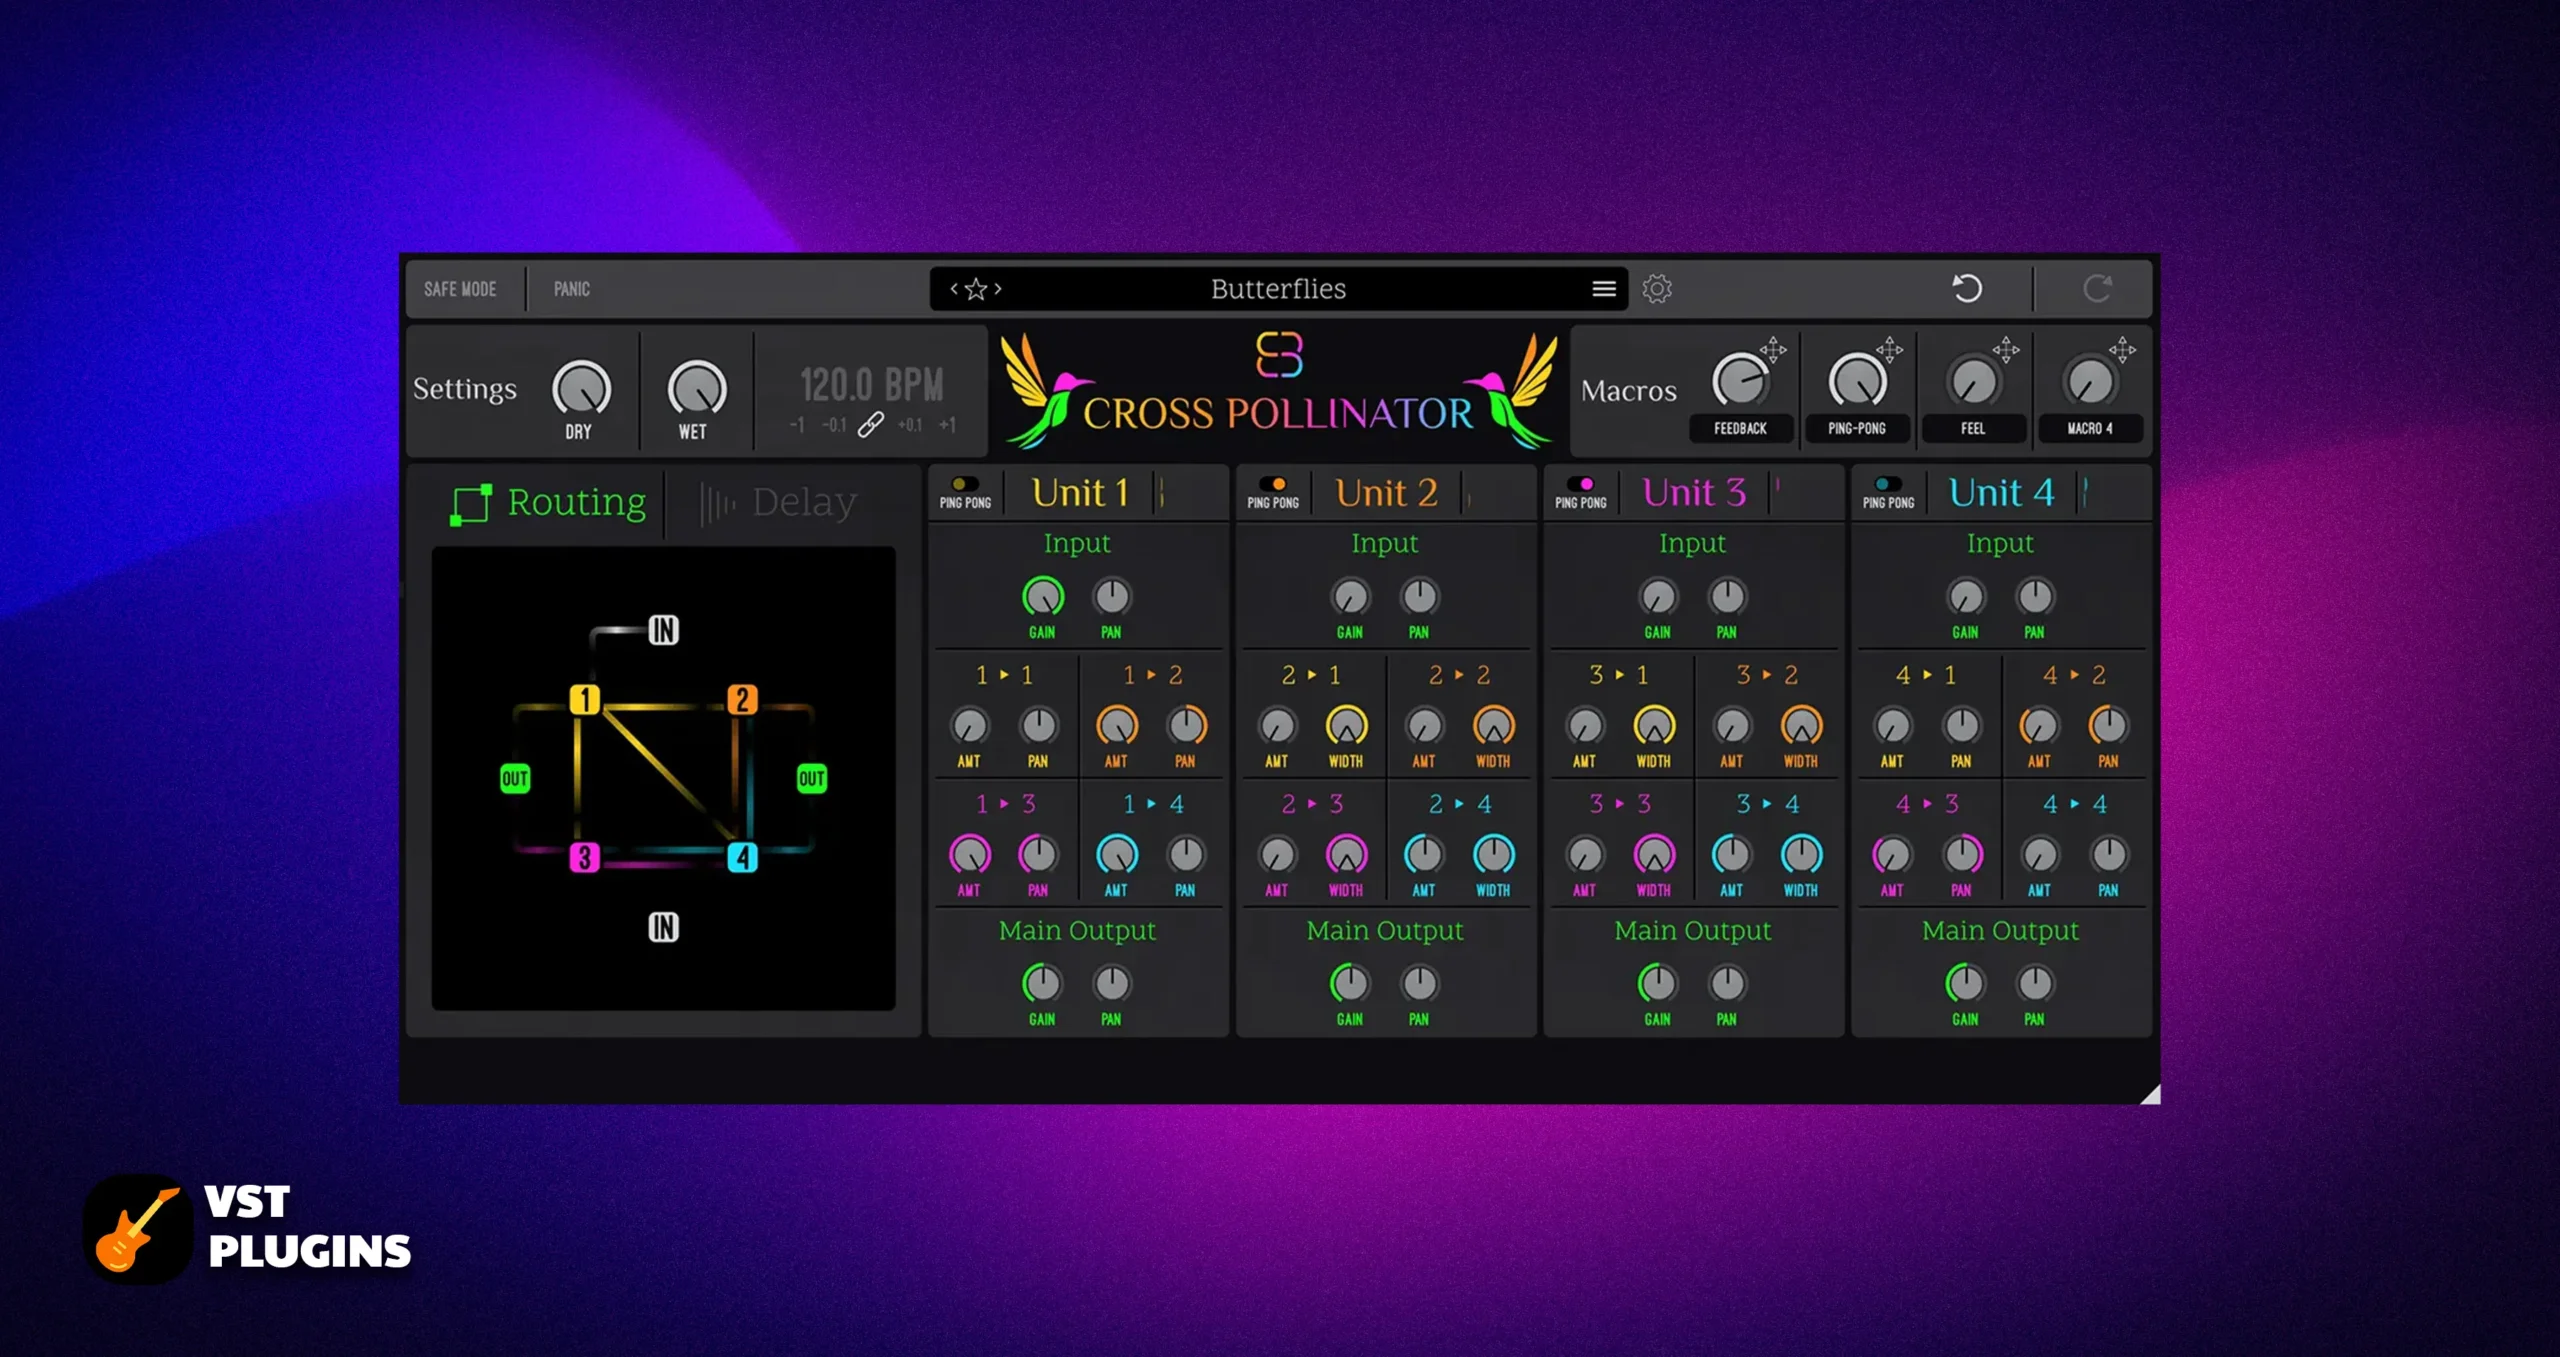Click the 4 to 3 Pan knob
The width and height of the screenshot is (2560, 1357).
[x=1962, y=855]
